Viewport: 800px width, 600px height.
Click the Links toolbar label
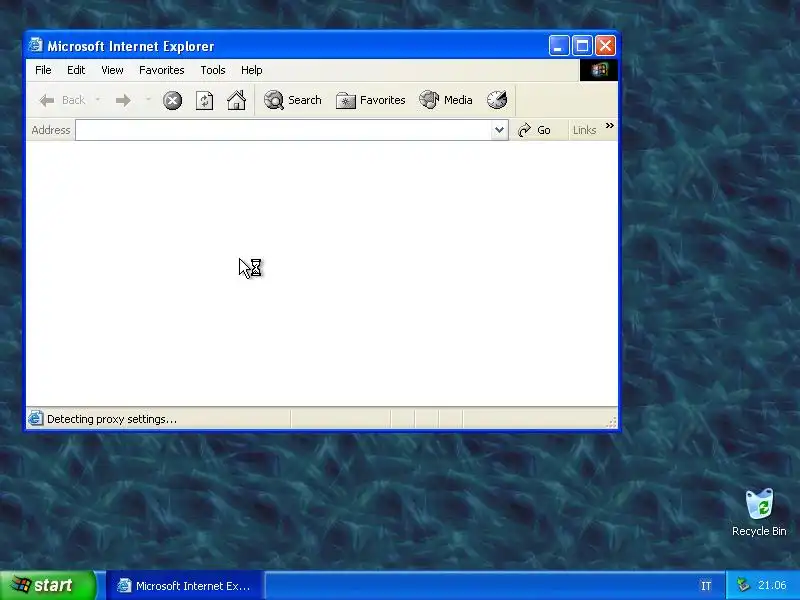click(x=584, y=130)
